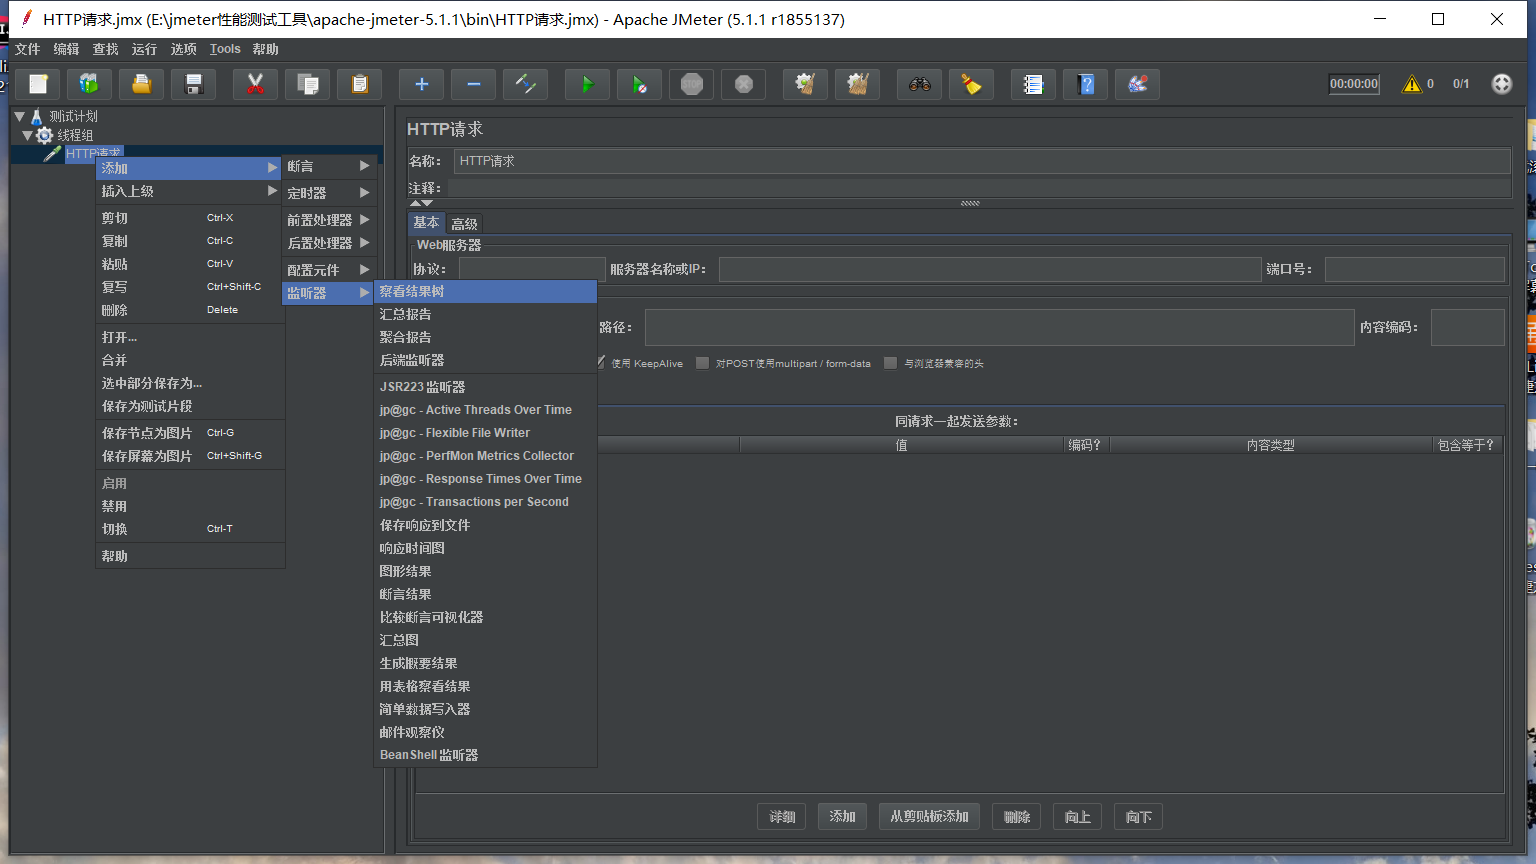Click the 测试计划 test plan tree icon
This screenshot has width=1536, height=864.
(37, 116)
